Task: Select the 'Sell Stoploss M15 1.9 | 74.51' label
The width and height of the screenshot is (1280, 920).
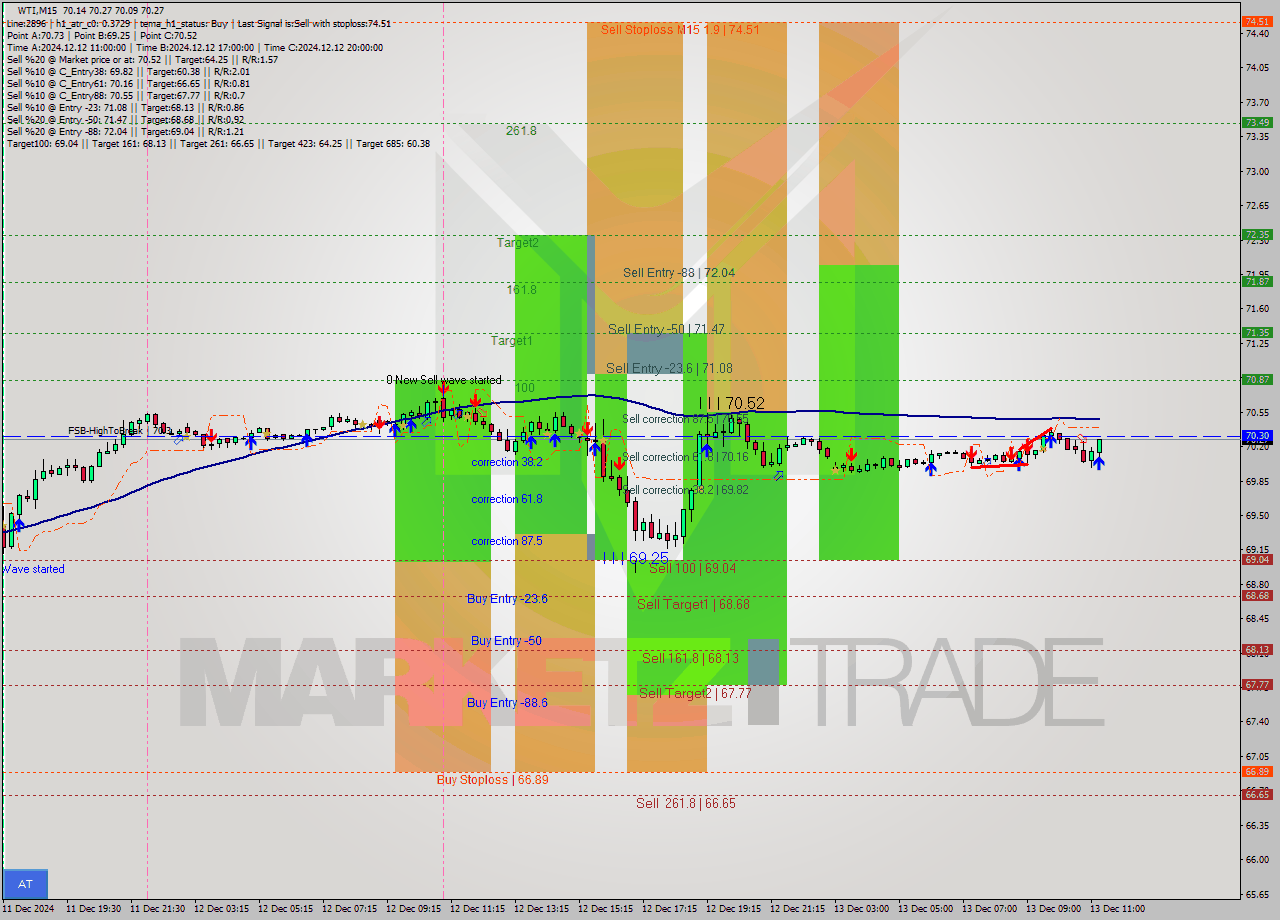Action: [680, 30]
